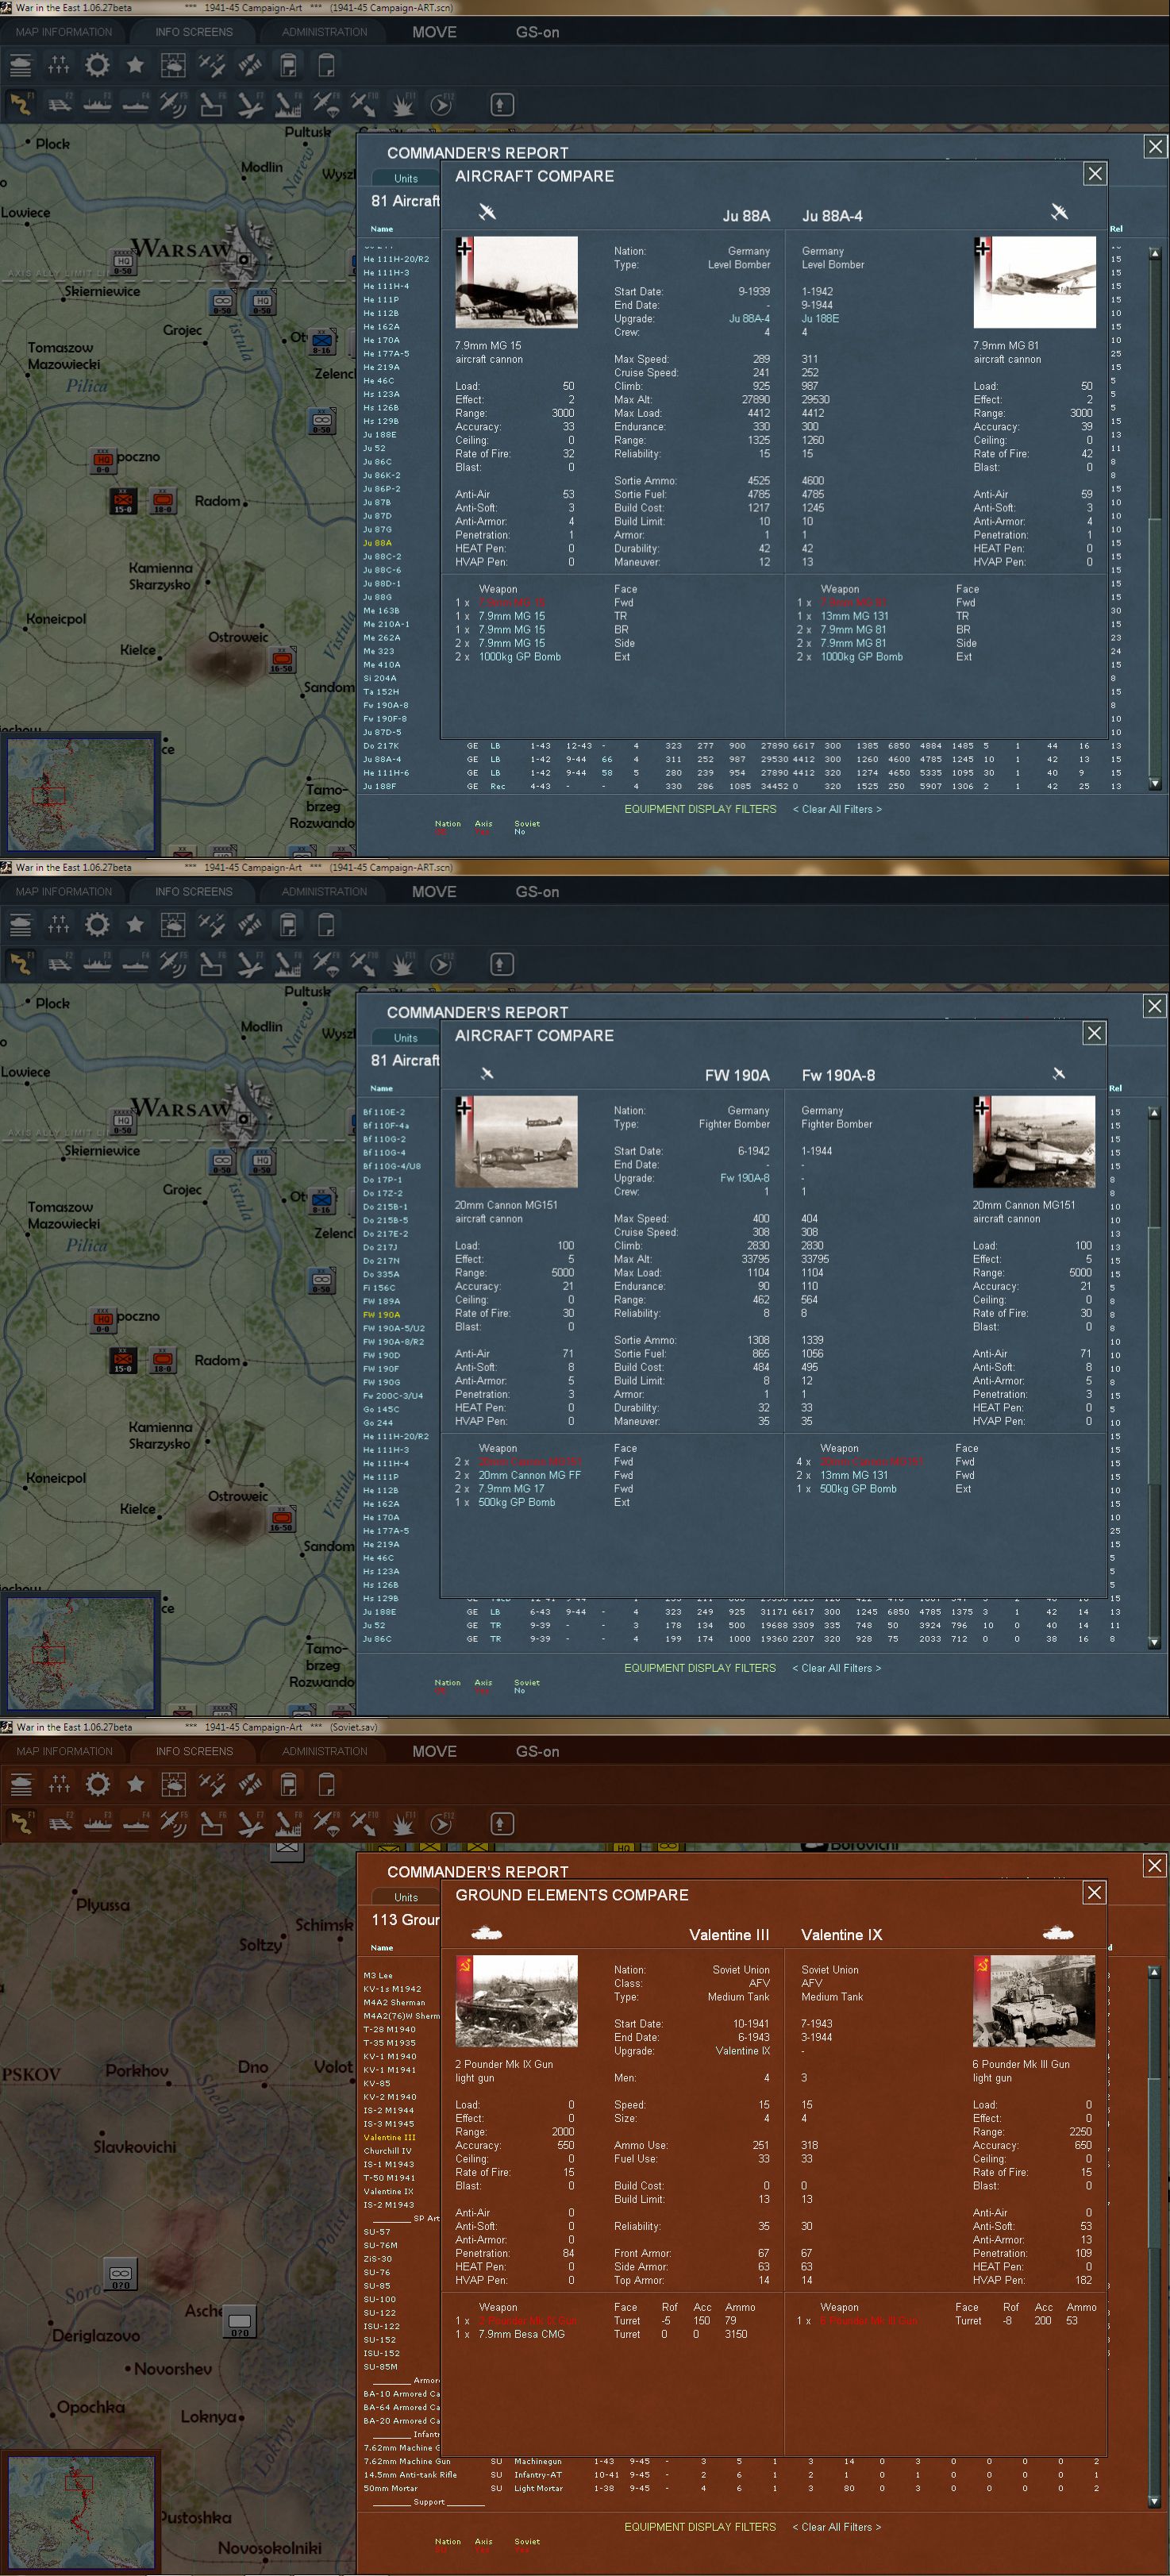Select F7 bomb airfield icon in the Soviet screen
The height and width of the screenshot is (2576, 1170).
point(250,1823)
